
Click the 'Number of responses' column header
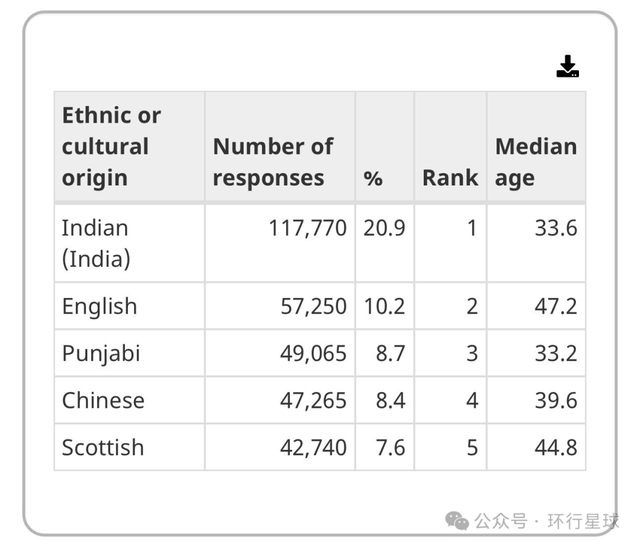pos(272,162)
